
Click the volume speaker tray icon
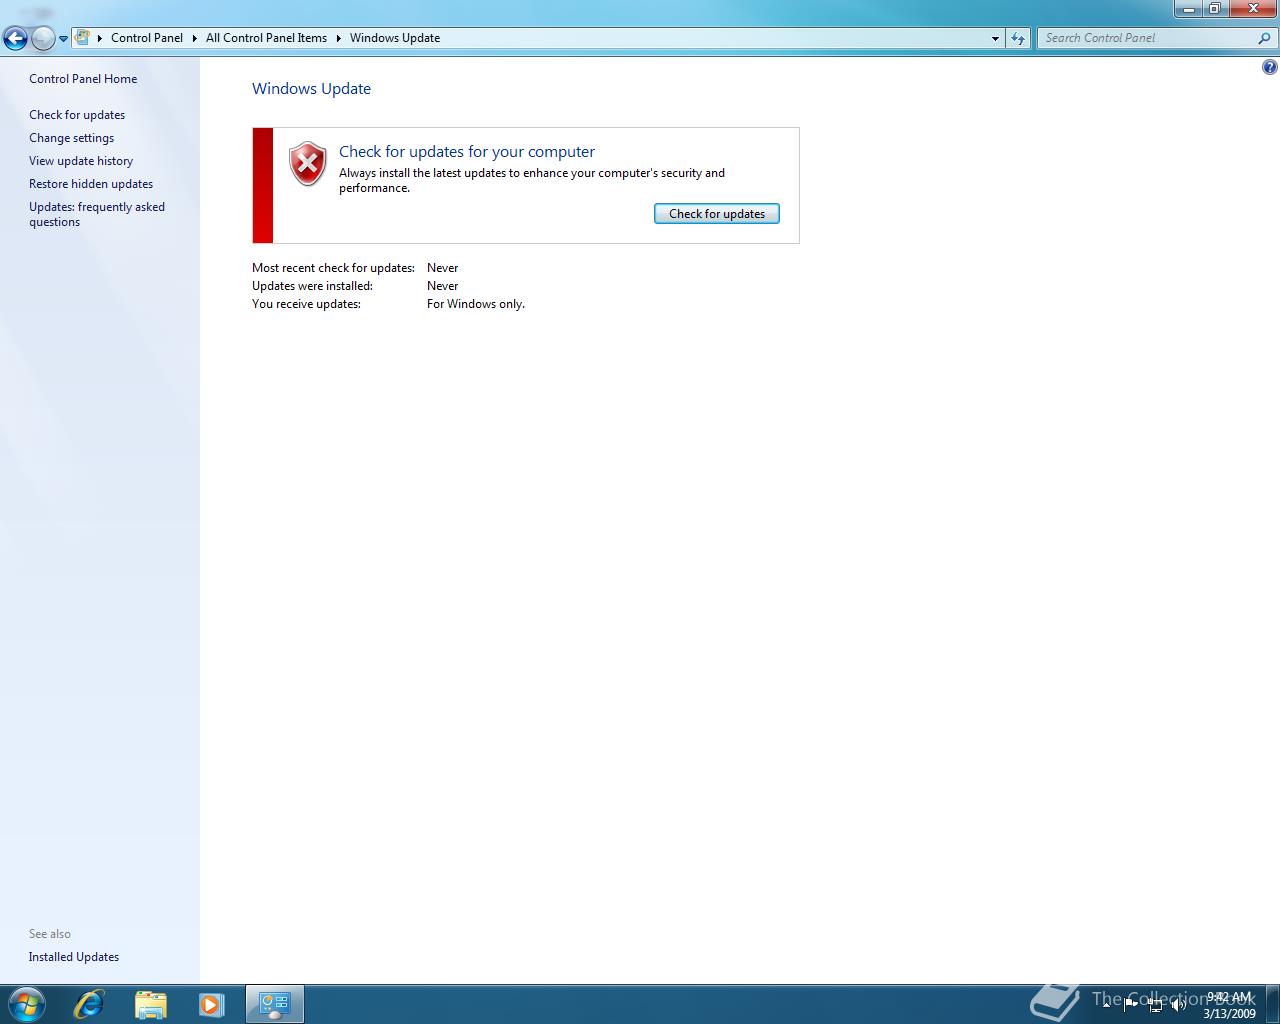[x=1179, y=1004]
